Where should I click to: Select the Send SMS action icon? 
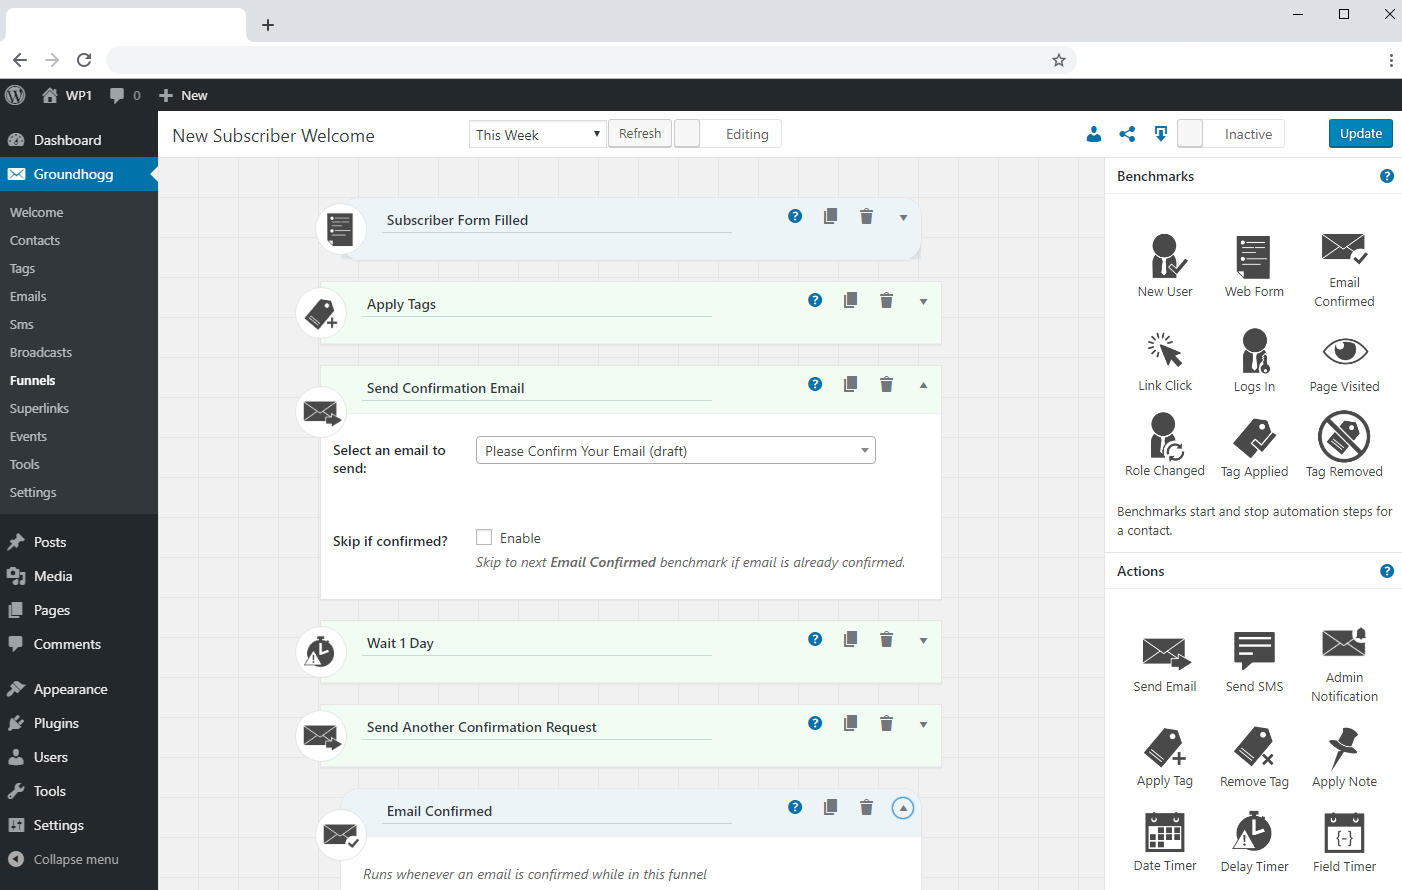(x=1254, y=651)
